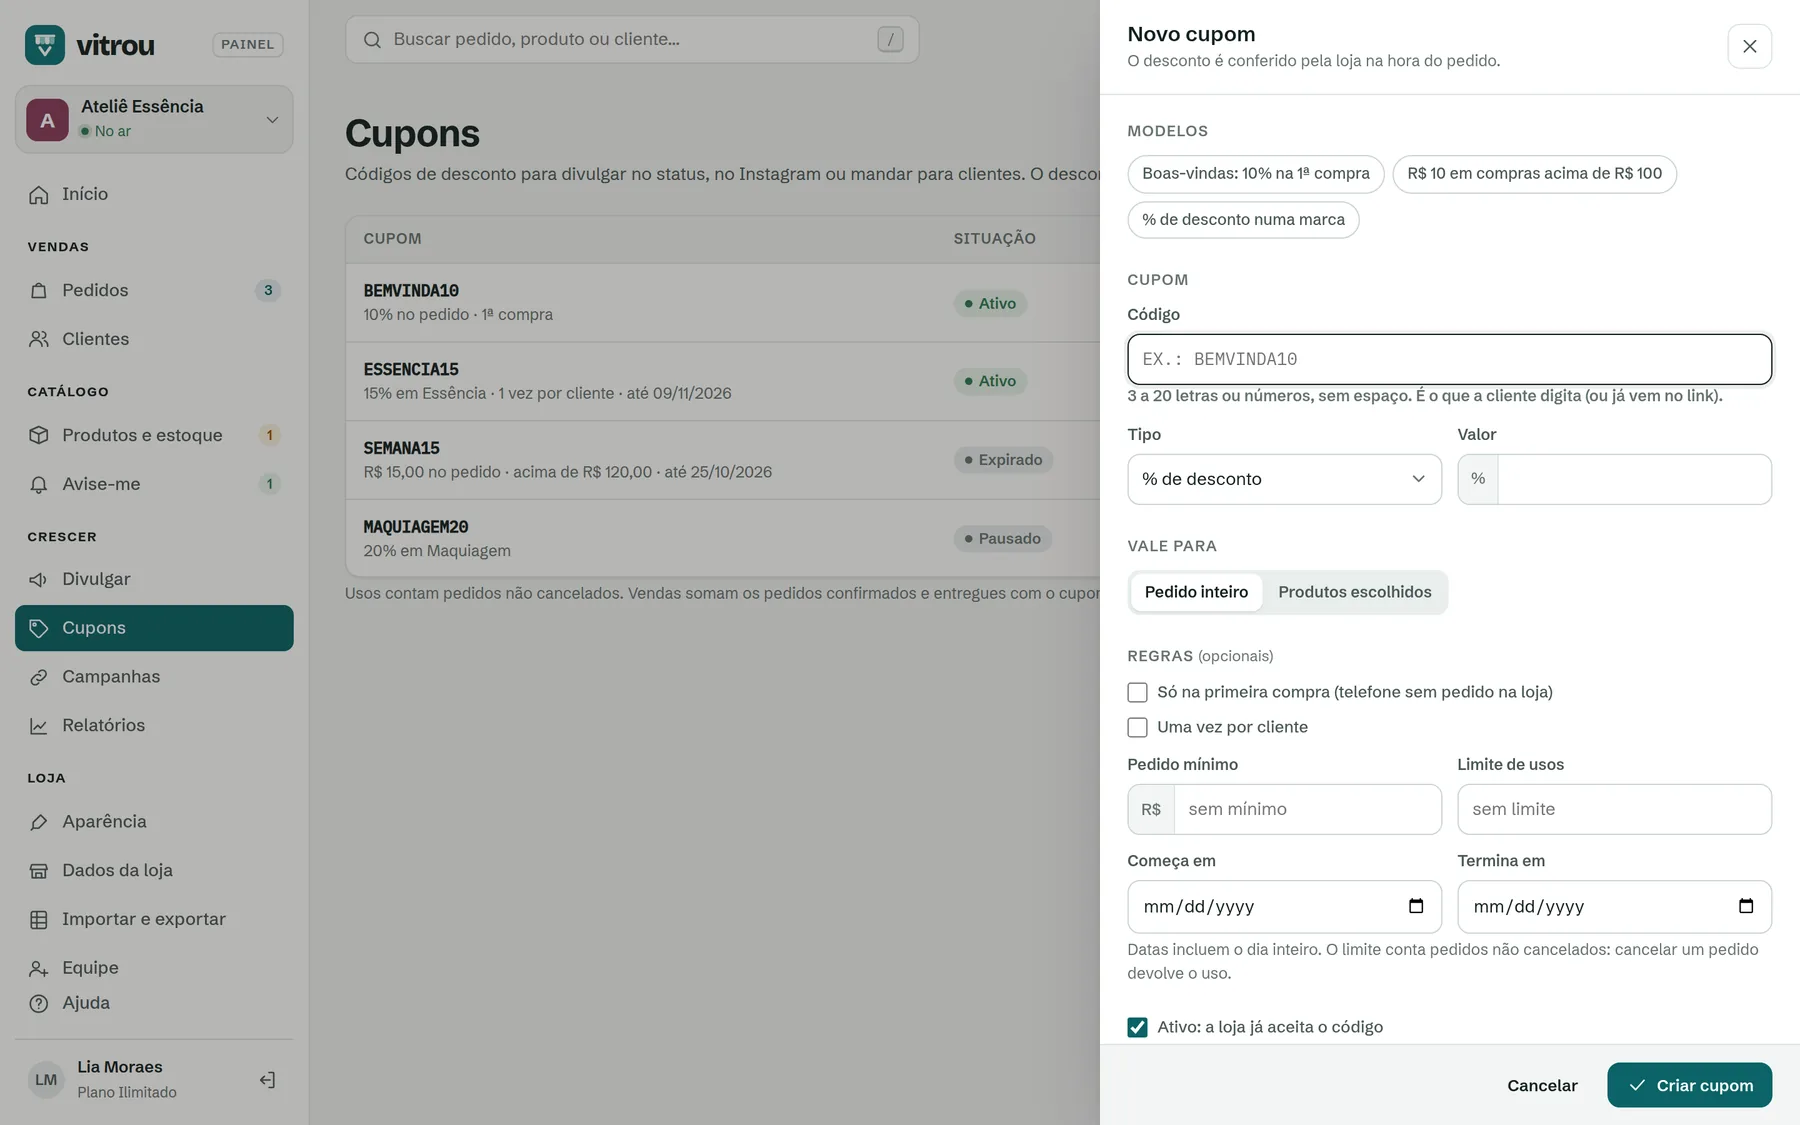Viewport: 1800px width, 1125px height.
Task: Click the vitrou logo icon
Action: pos(45,45)
